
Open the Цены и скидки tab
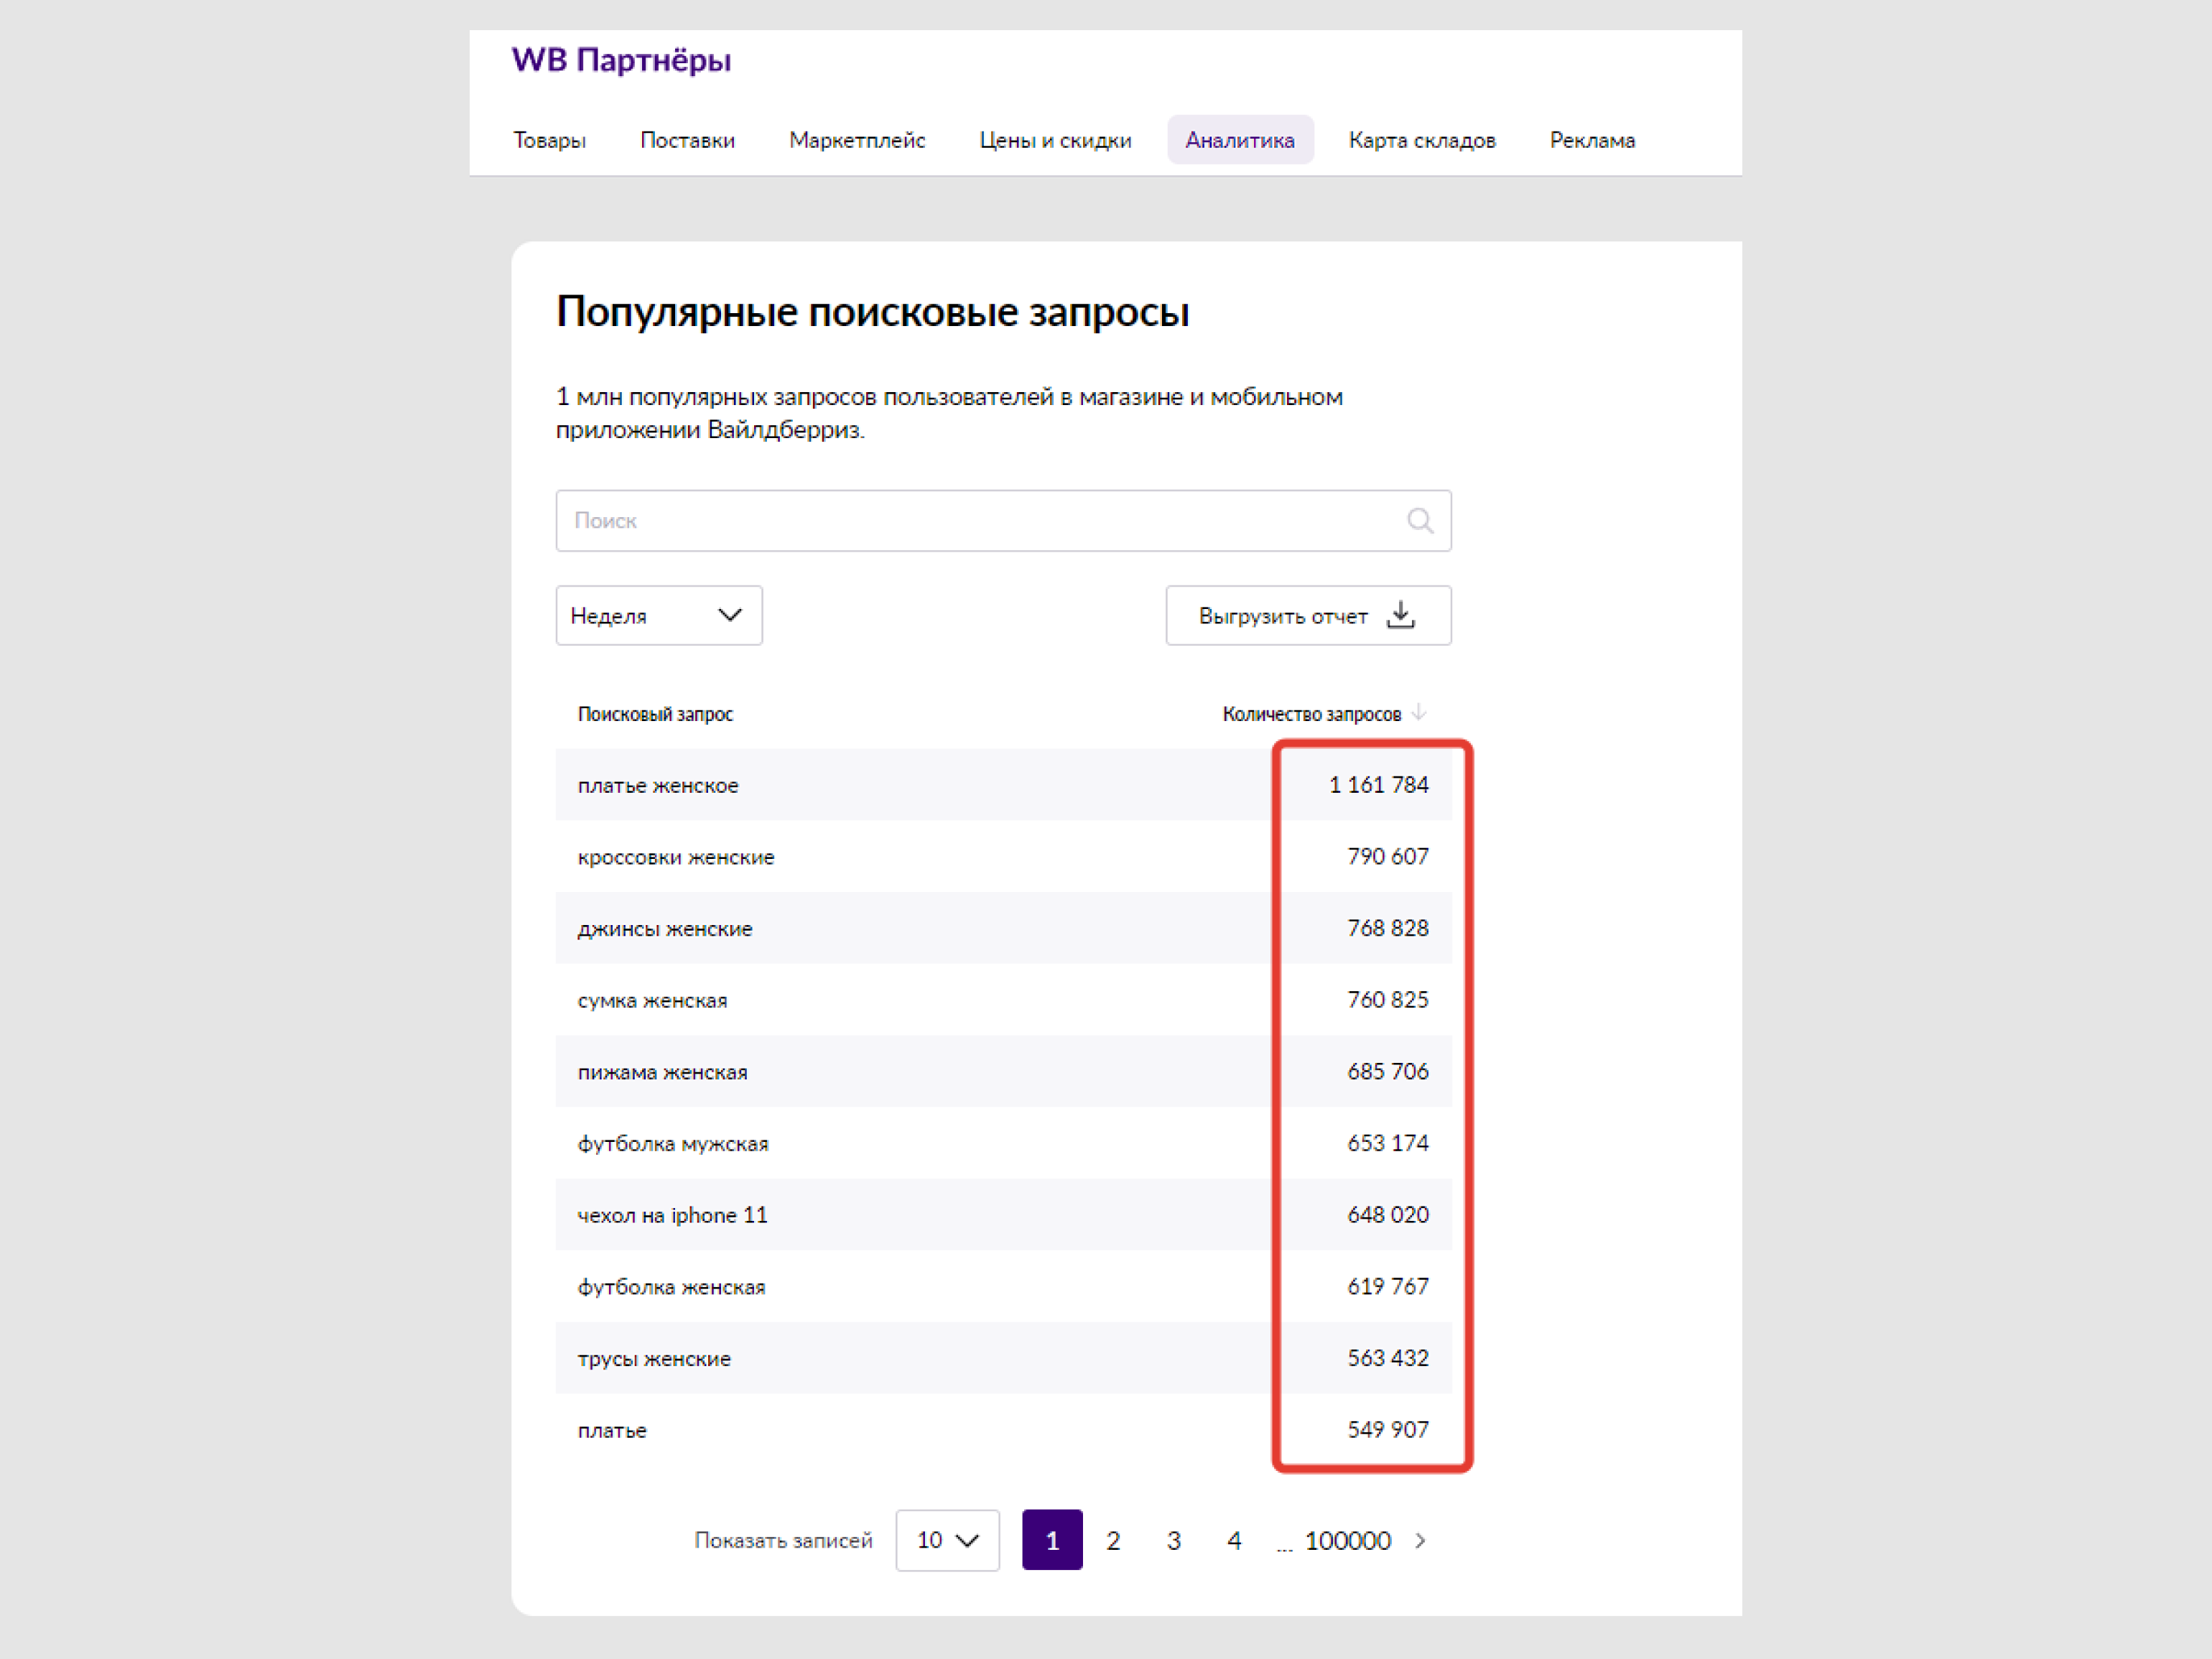click(x=1055, y=140)
